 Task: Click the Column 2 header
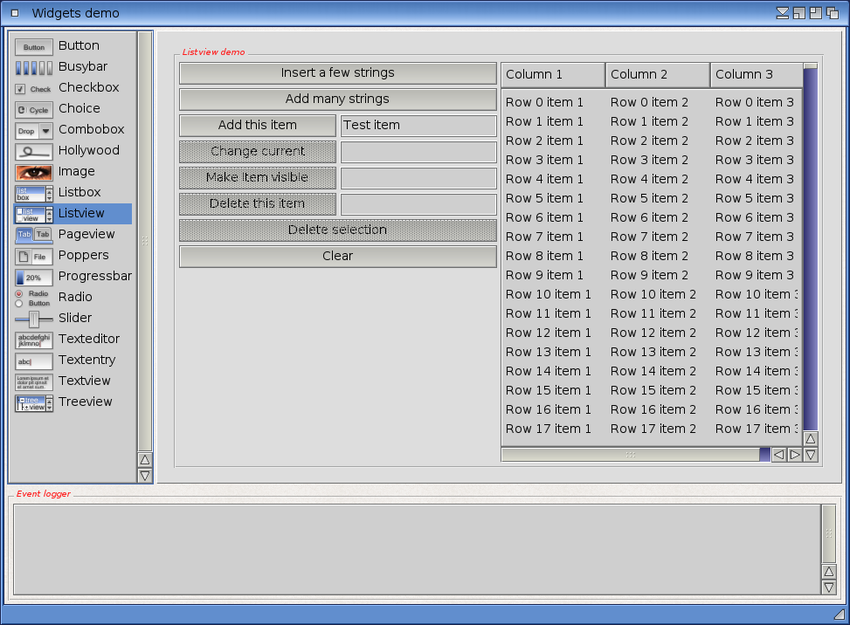tap(657, 75)
